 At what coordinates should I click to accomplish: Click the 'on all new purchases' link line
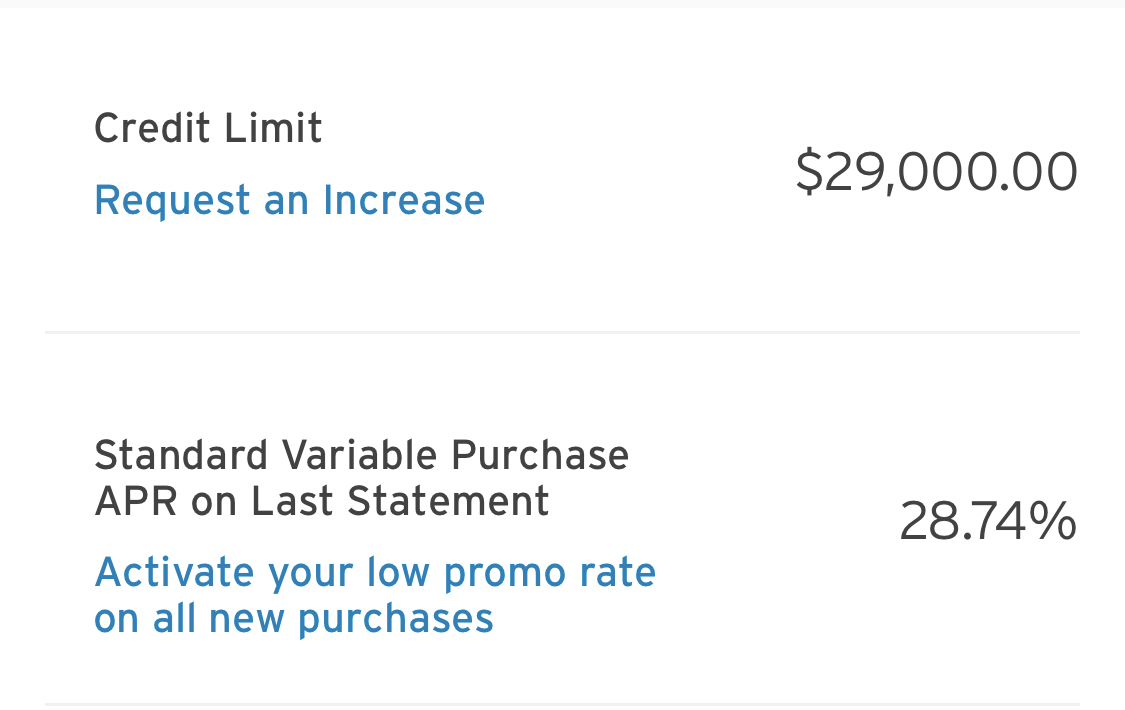pos(293,619)
